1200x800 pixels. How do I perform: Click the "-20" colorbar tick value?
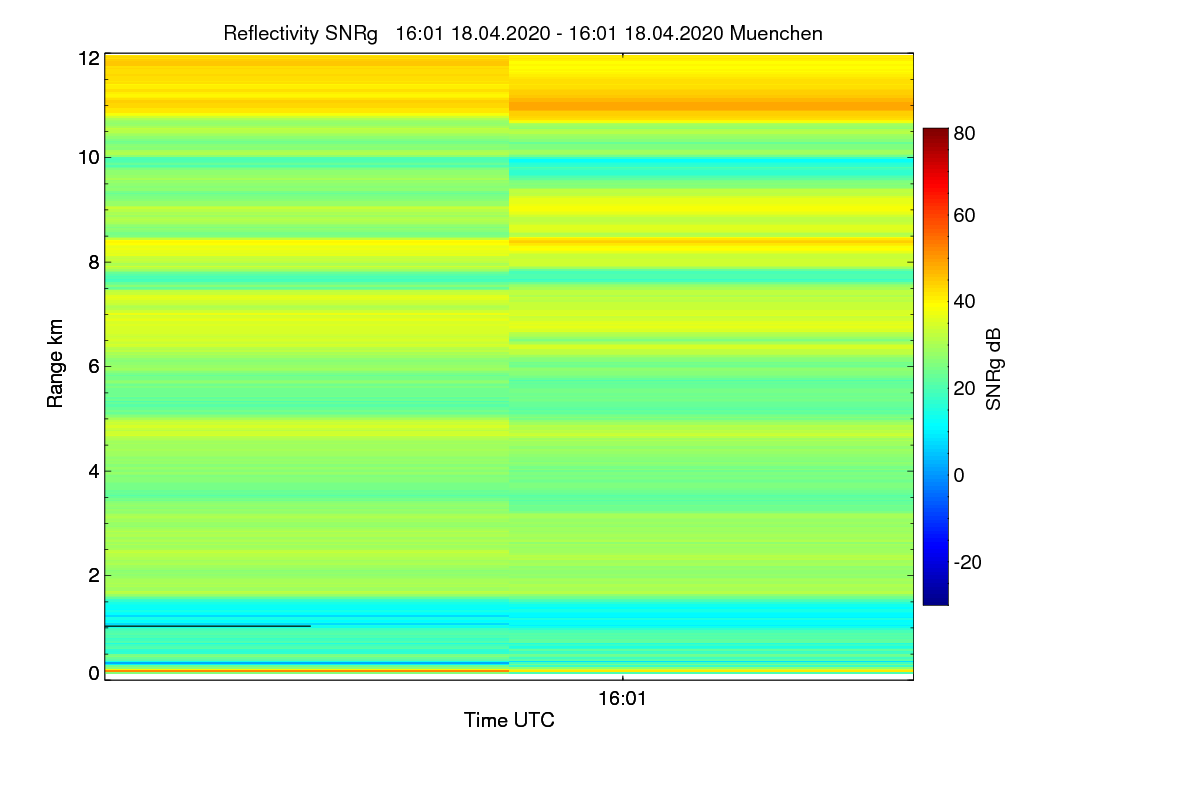(967, 562)
